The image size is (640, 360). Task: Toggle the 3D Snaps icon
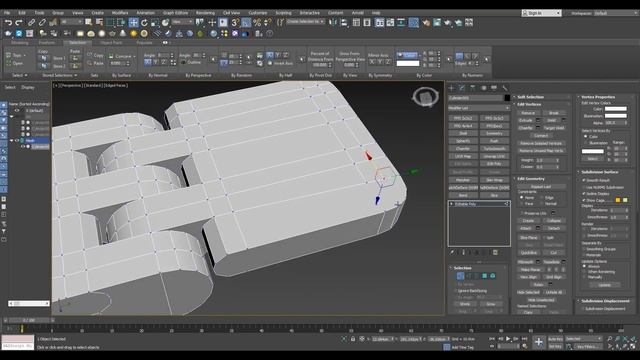tap(235, 22)
